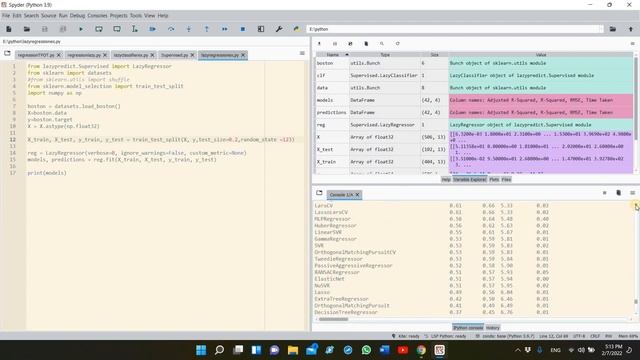Create a new file from the toolbar
Viewport: 640px width, 360px height.
pos(9,29)
